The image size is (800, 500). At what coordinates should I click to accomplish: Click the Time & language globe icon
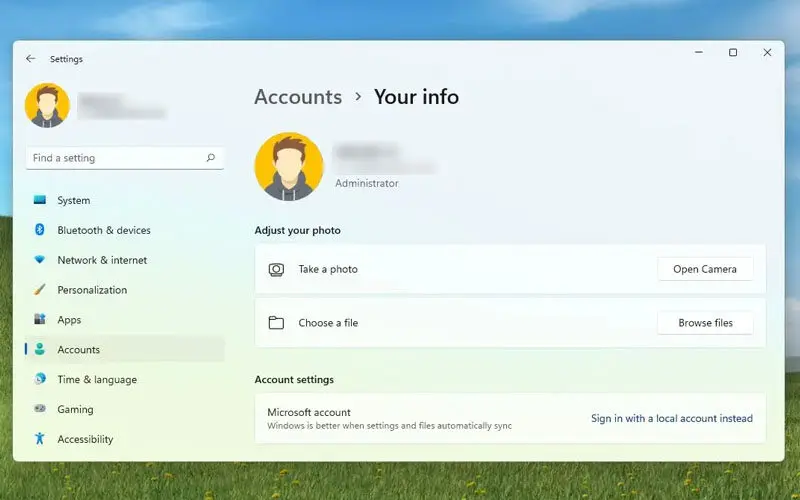pos(40,379)
